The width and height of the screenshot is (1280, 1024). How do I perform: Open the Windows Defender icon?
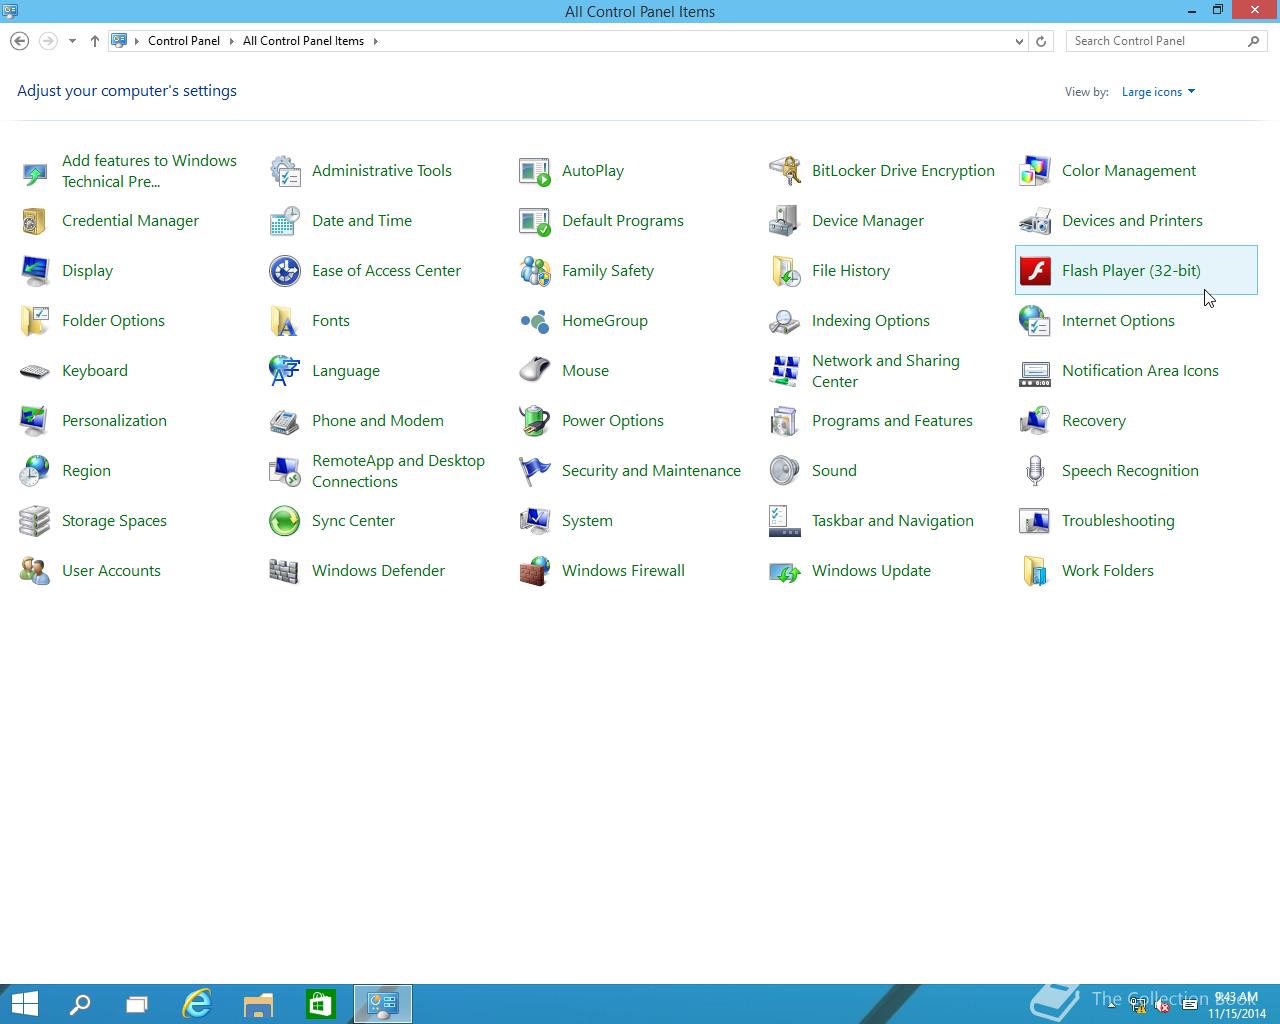tap(285, 571)
